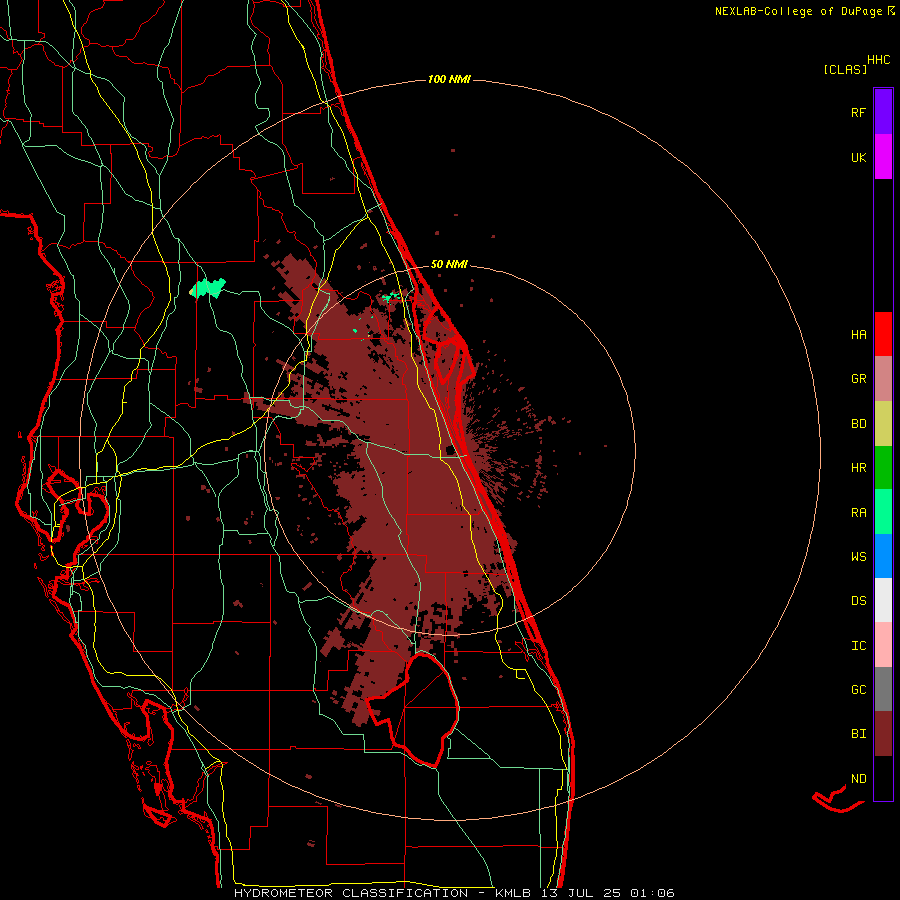Click the 'GC' legend label
This screenshot has height=900, width=900.
pyautogui.click(x=858, y=690)
